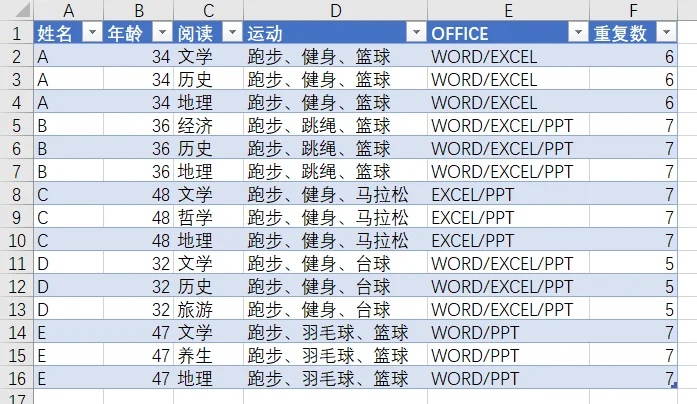Click the 重复数 header cell text
Viewport: 697px width, 404px height.
(x=620, y=33)
